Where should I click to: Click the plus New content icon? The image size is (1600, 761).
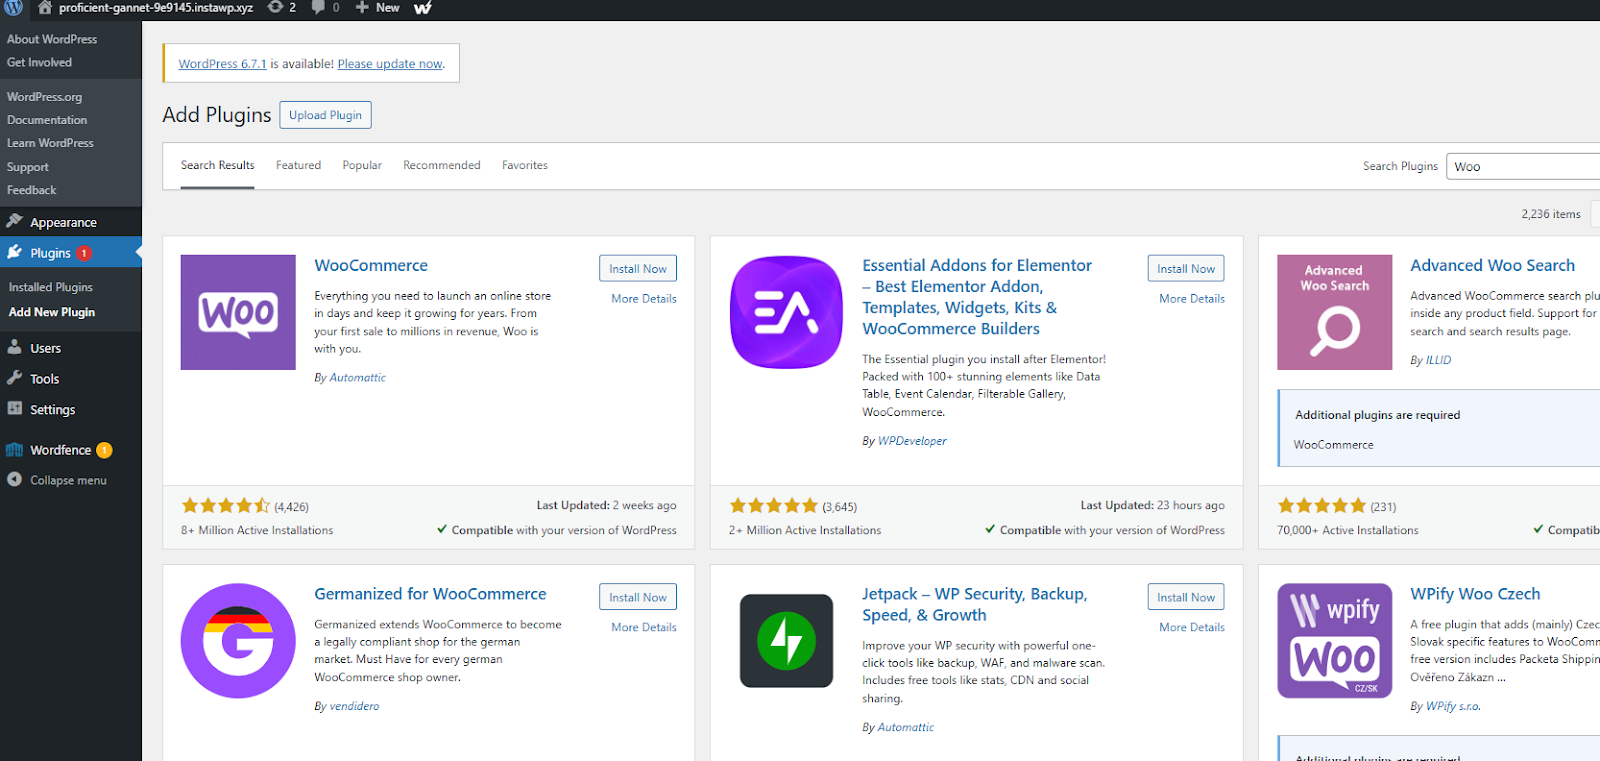click(x=362, y=7)
